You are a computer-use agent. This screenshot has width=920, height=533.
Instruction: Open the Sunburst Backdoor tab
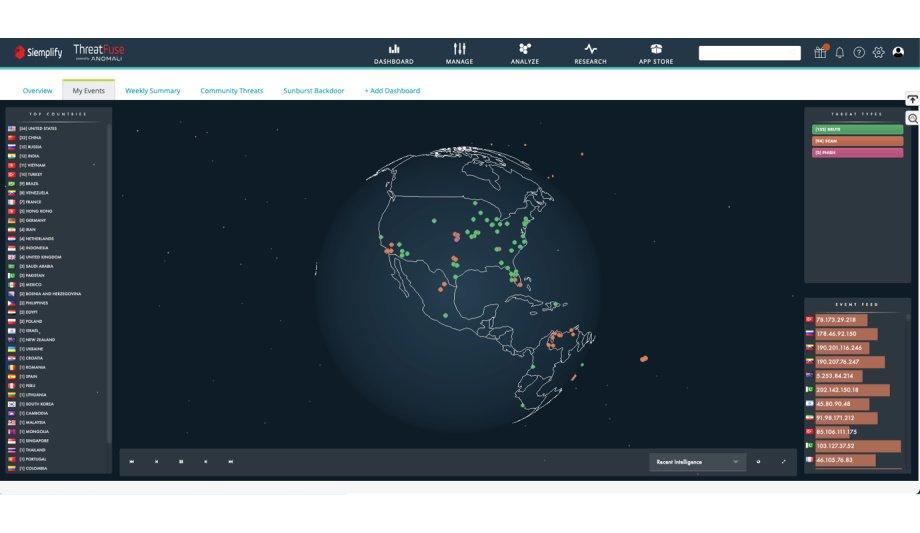pyautogui.click(x=313, y=90)
